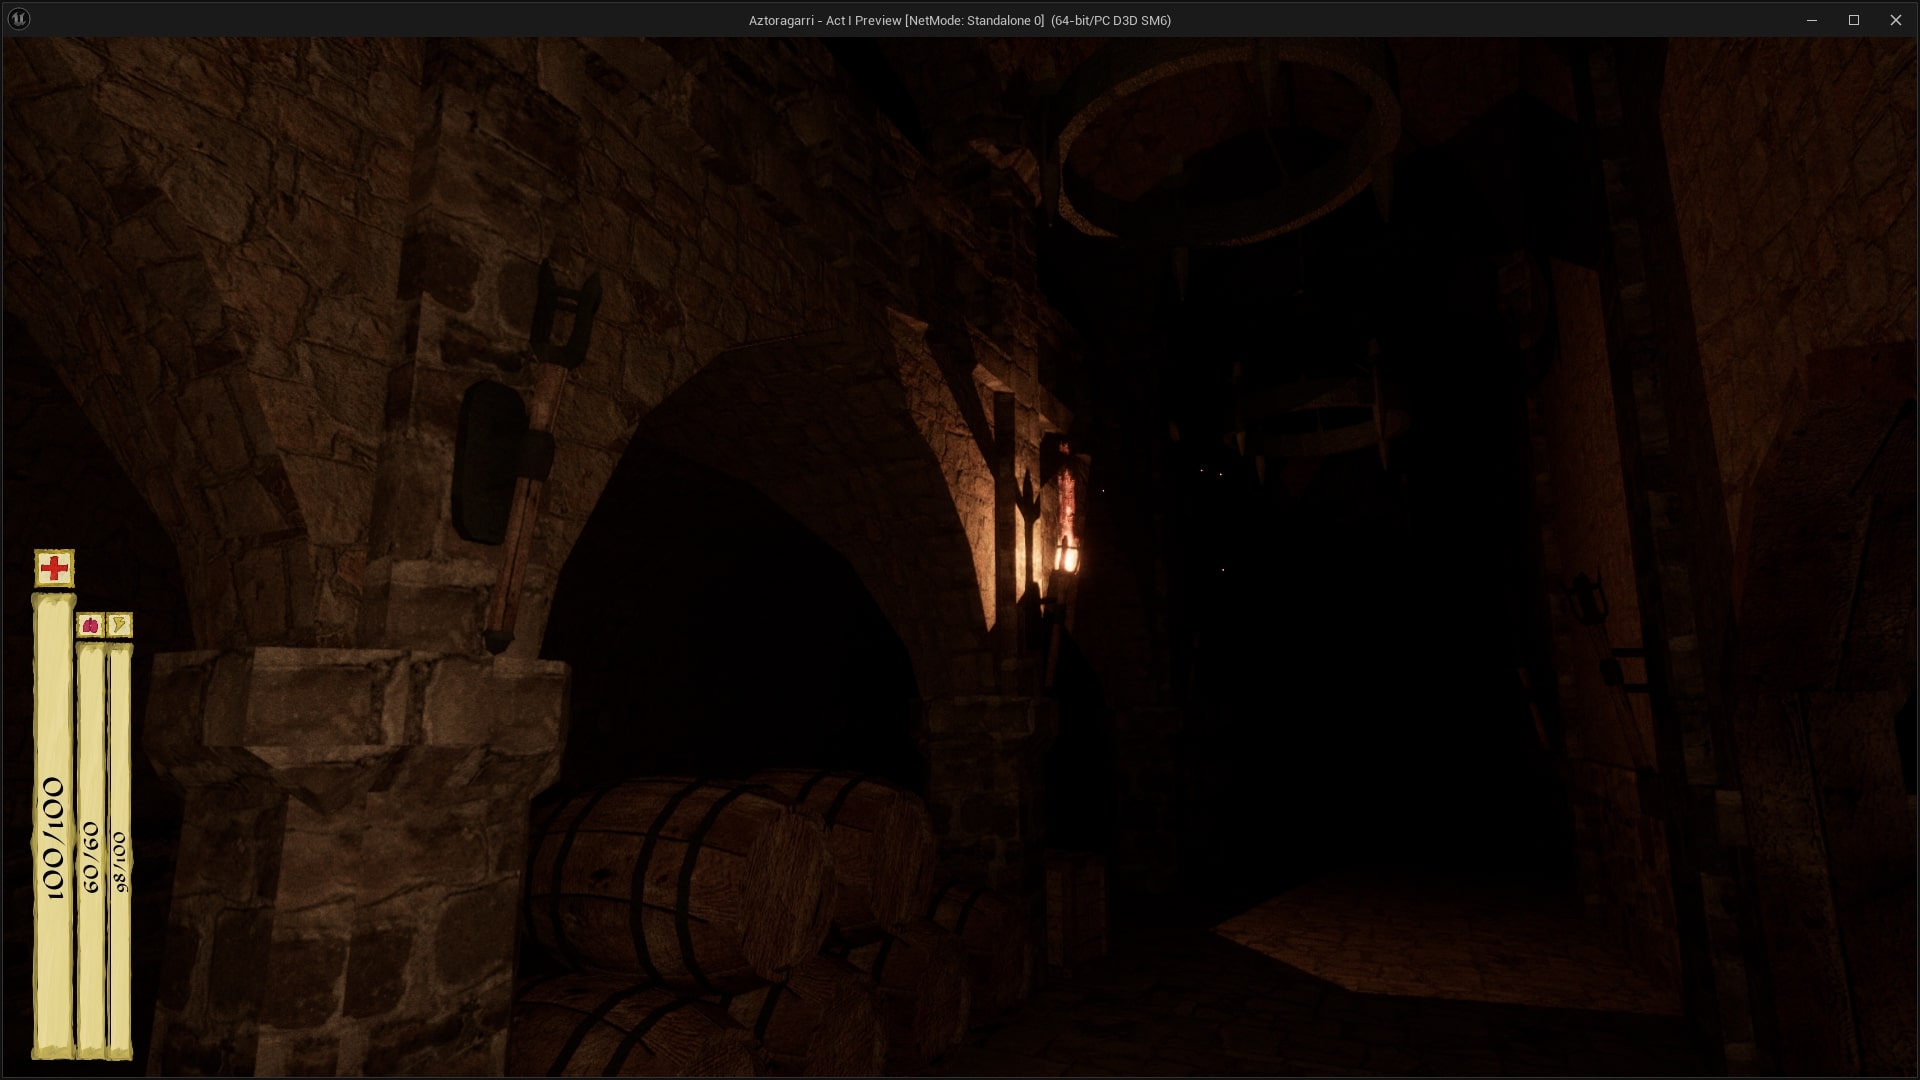Click the Unreal Engine logo icon
Image resolution: width=1920 pixels, height=1080 pixels.
coord(19,19)
